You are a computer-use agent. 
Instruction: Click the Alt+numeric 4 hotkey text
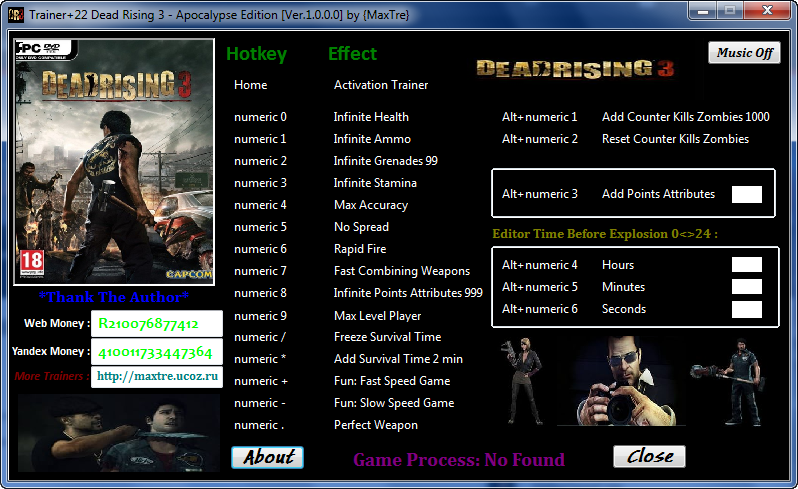tap(539, 265)
